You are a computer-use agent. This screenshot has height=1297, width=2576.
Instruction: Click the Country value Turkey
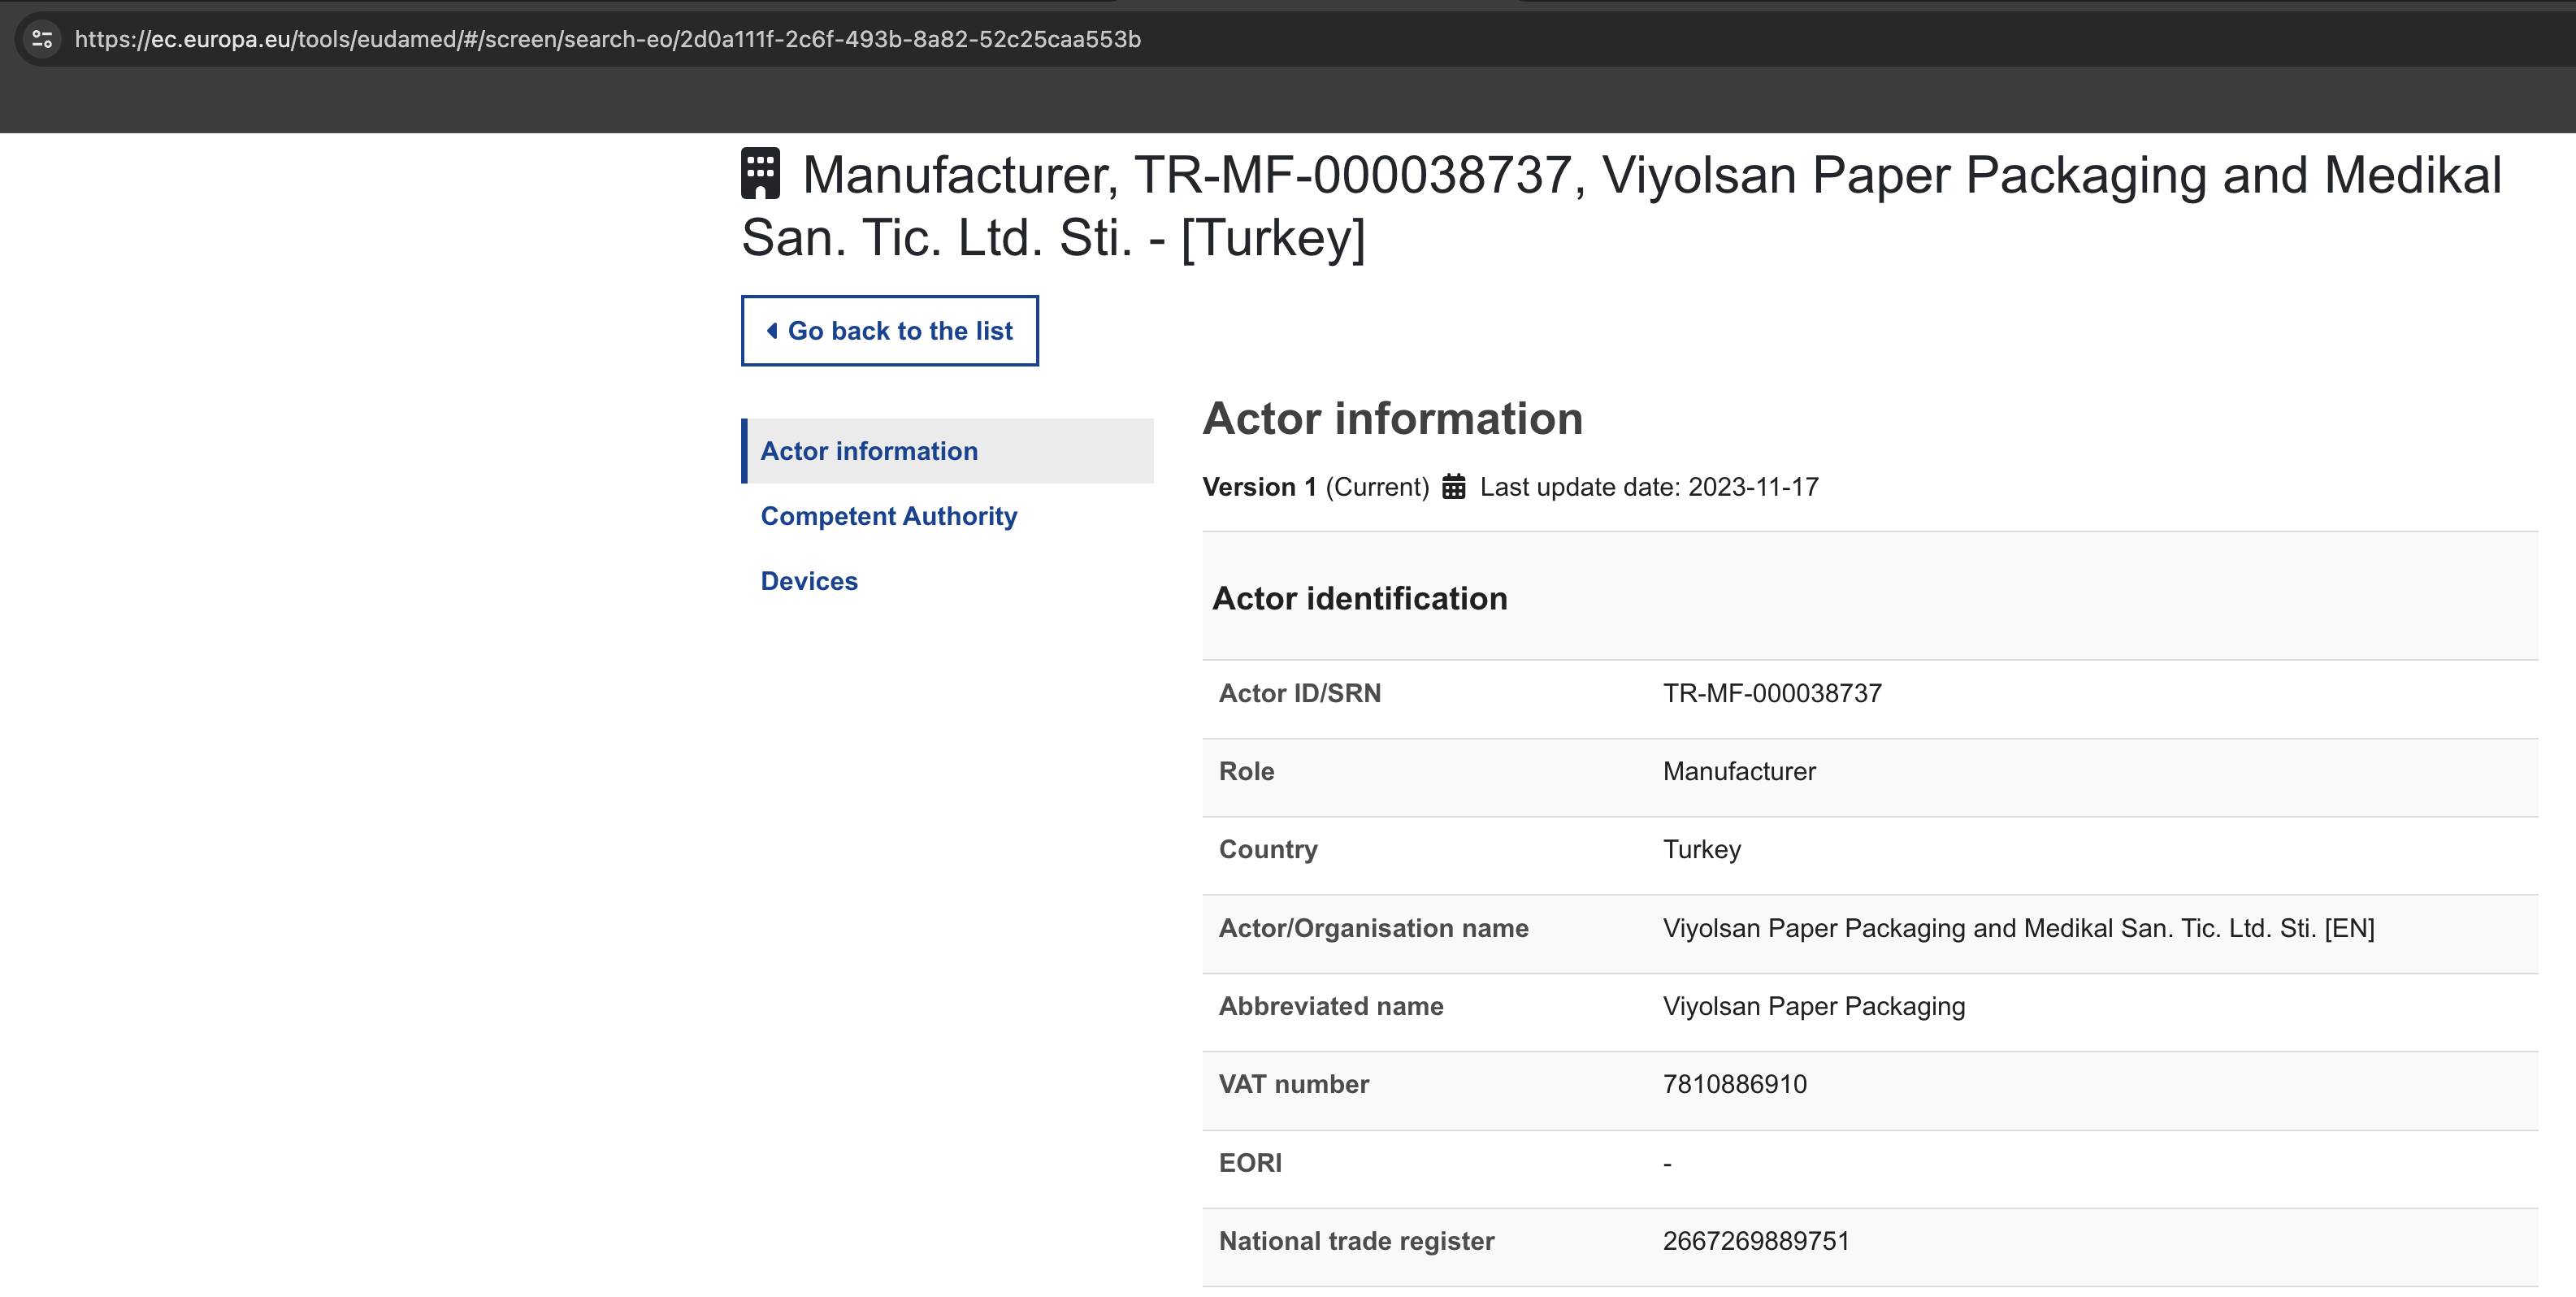1701,849
